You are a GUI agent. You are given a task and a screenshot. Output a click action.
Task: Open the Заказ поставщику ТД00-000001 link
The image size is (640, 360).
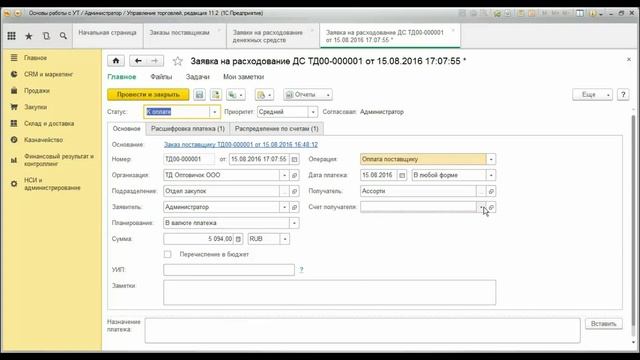coord(241,144)
